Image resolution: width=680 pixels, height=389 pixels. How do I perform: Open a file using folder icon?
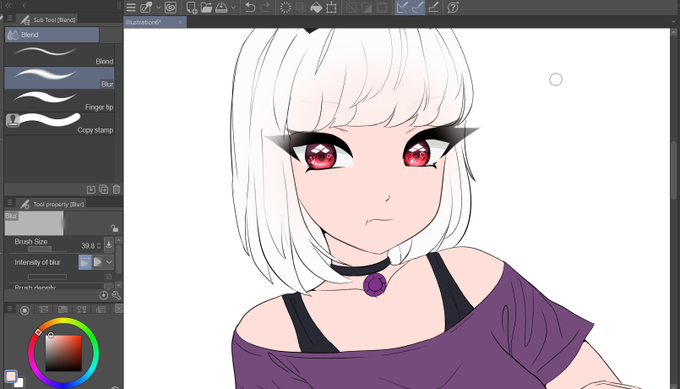click(206, 7)
